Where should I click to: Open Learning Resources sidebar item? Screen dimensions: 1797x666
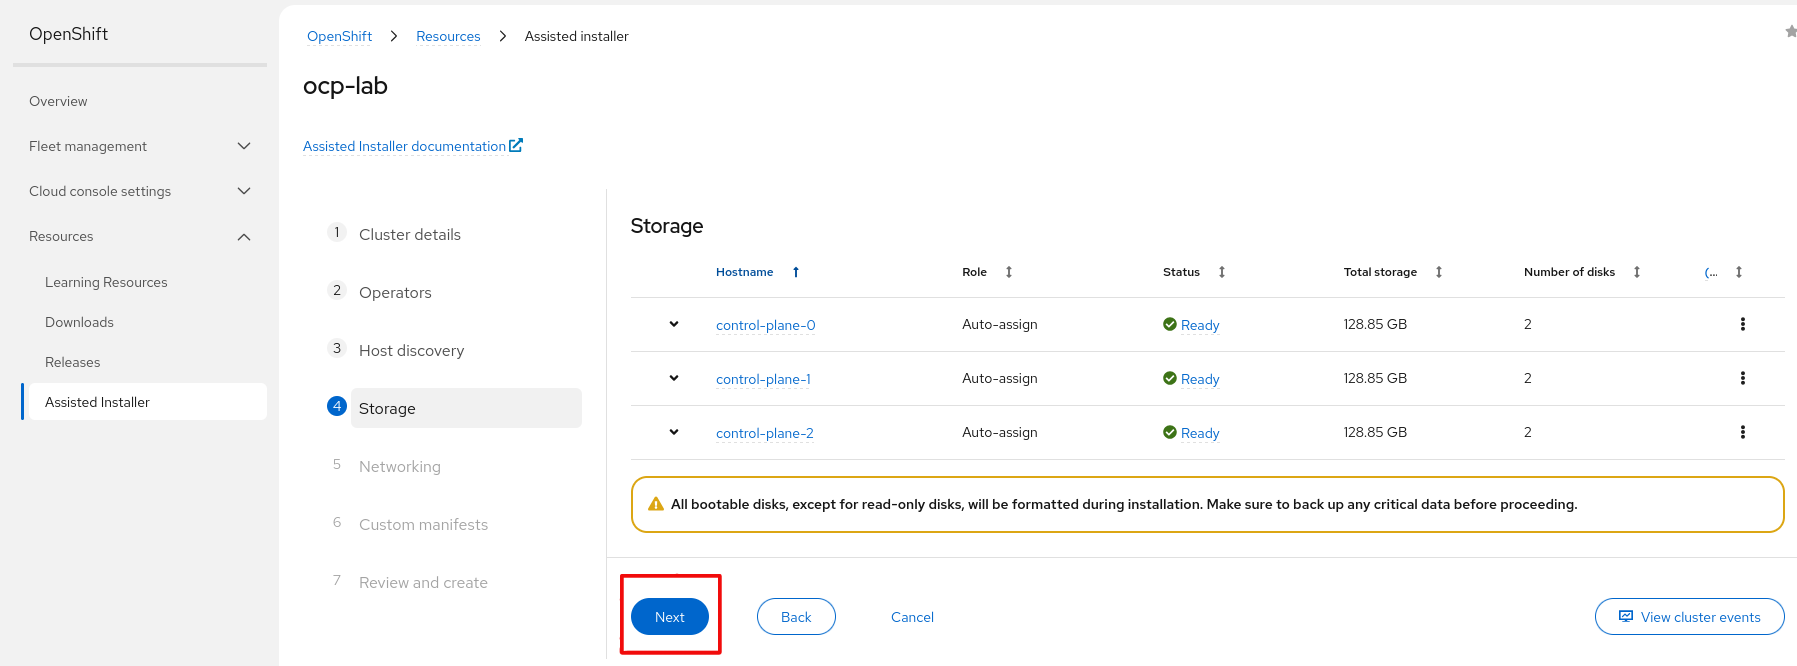click(106, 282)
